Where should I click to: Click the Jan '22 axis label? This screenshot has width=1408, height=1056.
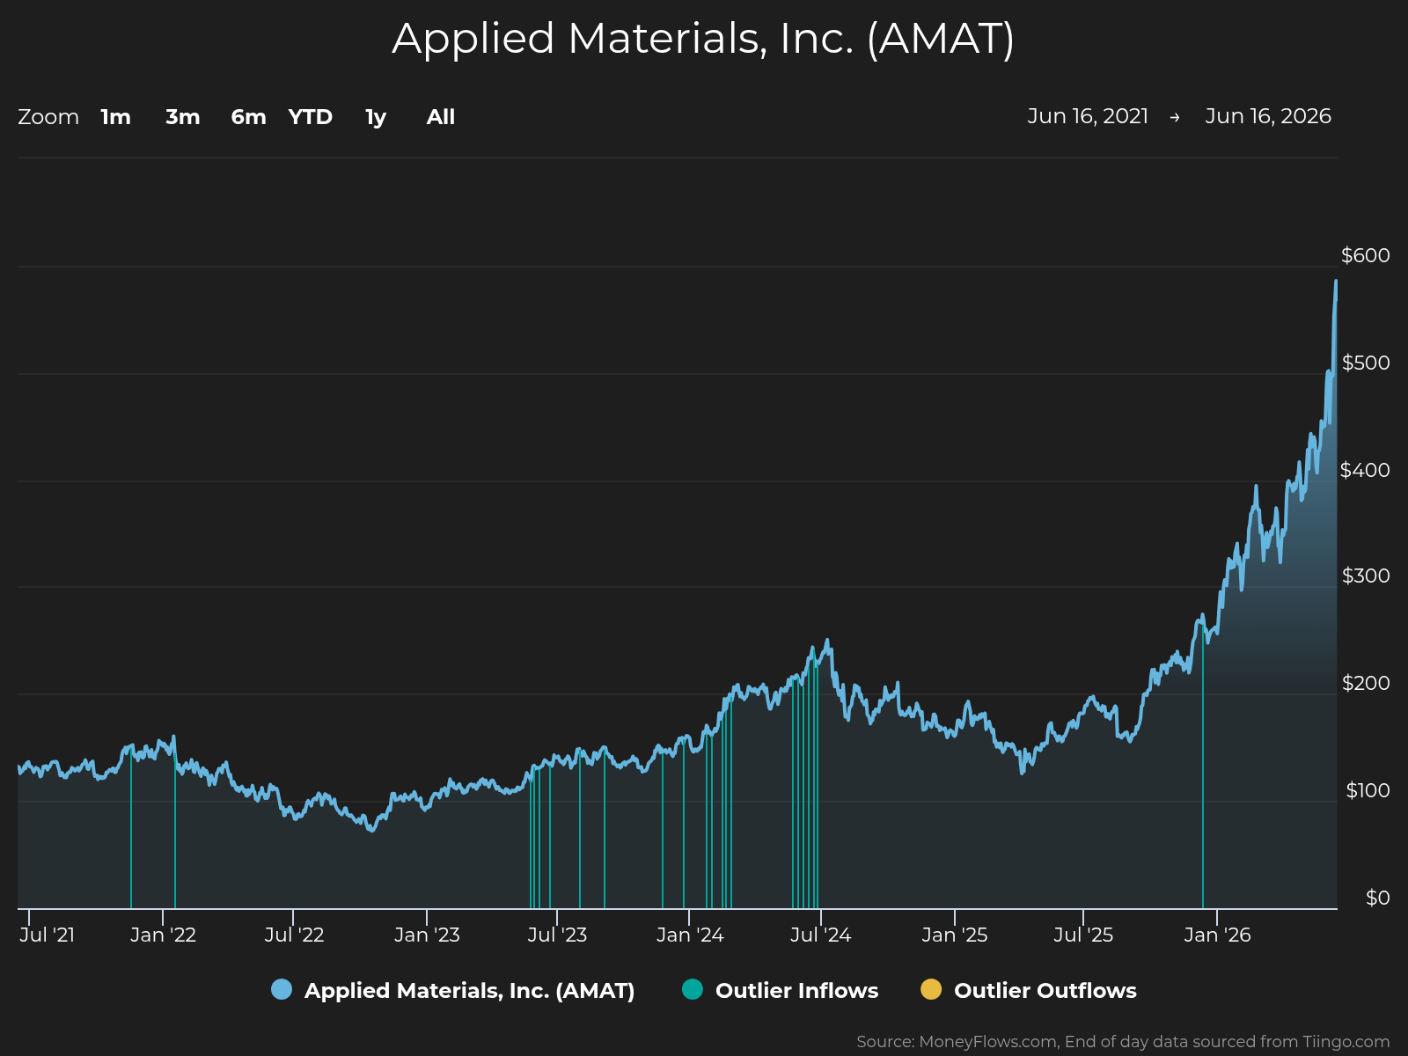[163, 935]
